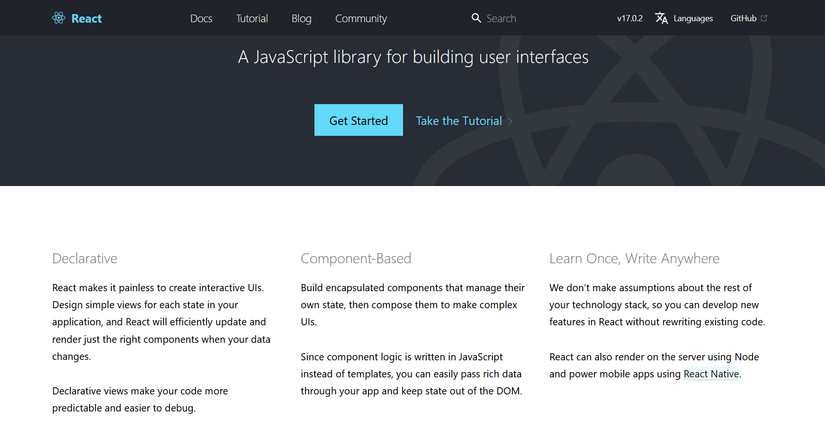Click the Component-Based heading
The image size is (825, 427).
(356, 258)
